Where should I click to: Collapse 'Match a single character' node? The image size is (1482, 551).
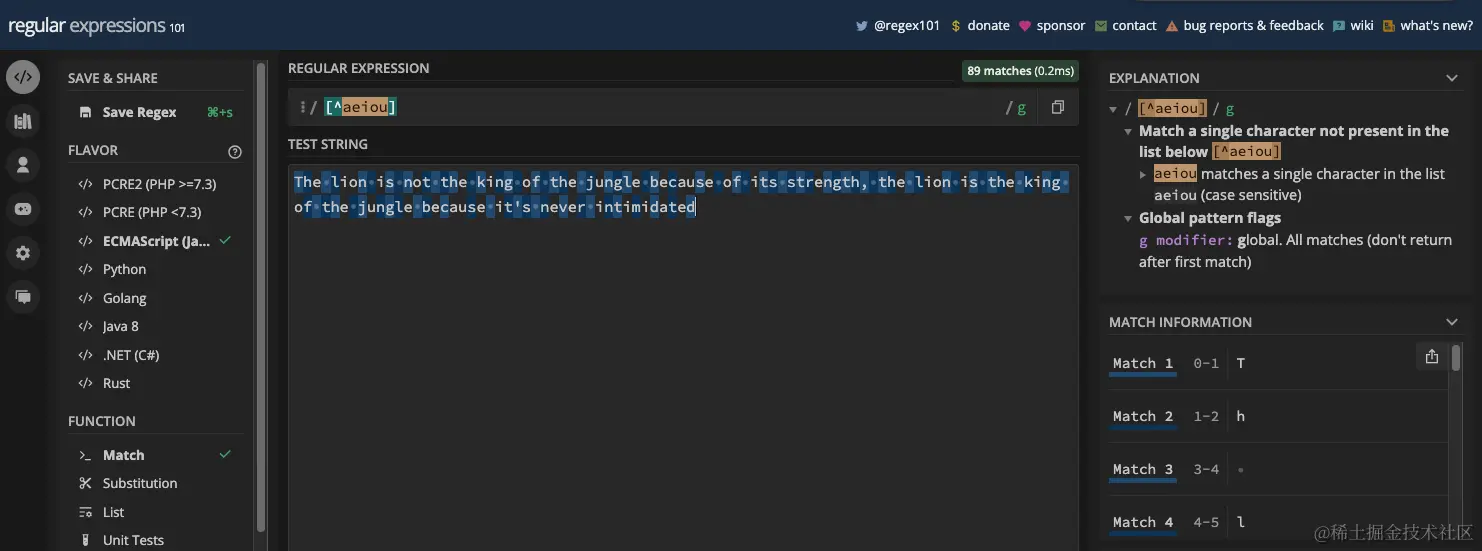click(1130, 131)
